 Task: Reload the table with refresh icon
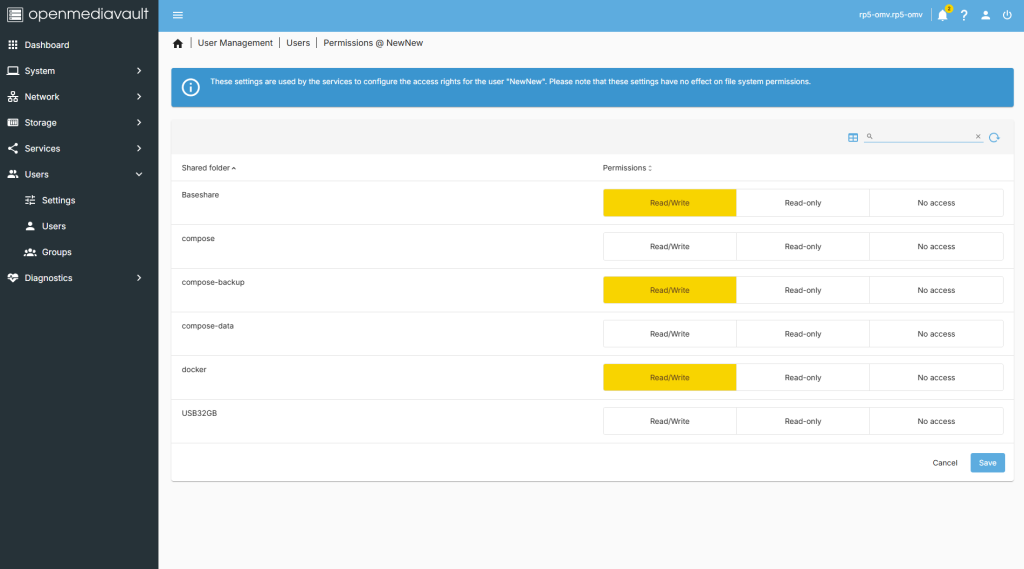click(x=994, y=137)
